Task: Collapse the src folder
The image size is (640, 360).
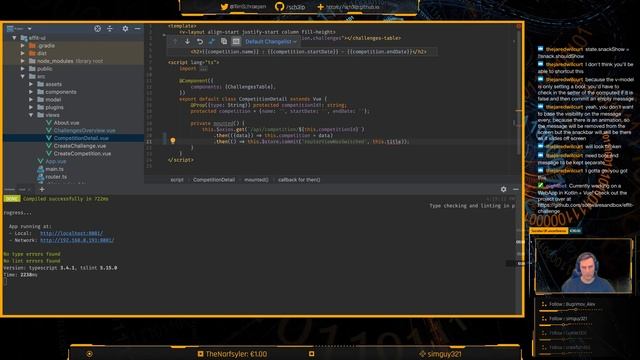Action: [23, 76]
